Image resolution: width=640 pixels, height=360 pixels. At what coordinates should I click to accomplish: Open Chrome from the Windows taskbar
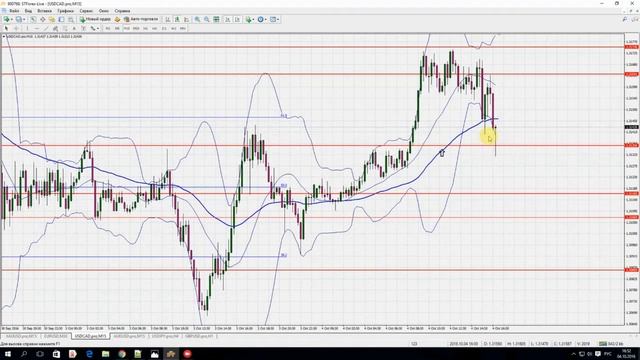coord(122,354)
